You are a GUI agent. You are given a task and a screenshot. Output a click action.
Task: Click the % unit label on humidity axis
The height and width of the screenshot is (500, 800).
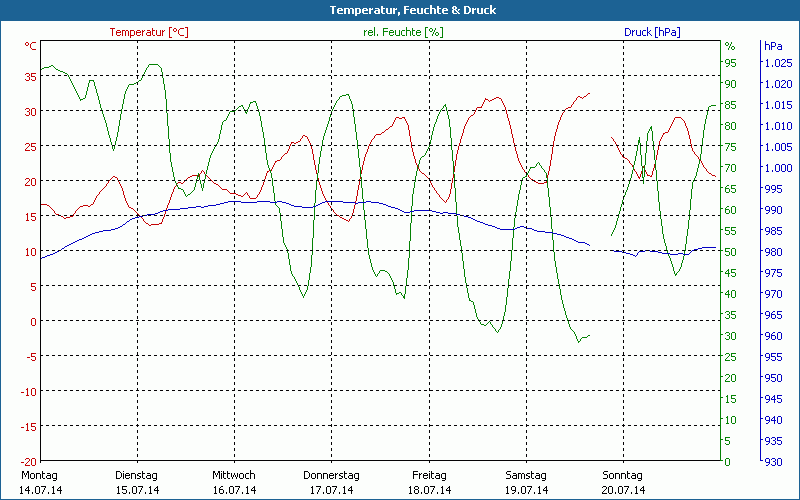tap(730, 46)
